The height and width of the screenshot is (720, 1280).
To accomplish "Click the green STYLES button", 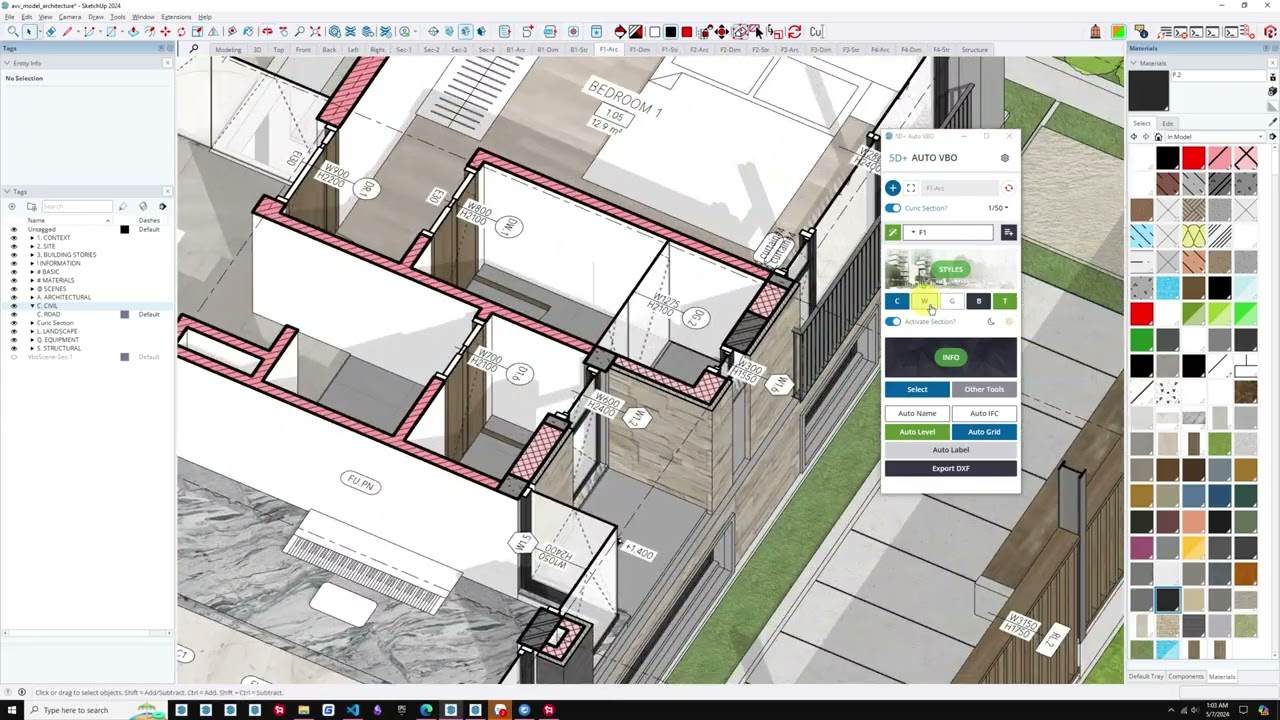I will [951, 269].
